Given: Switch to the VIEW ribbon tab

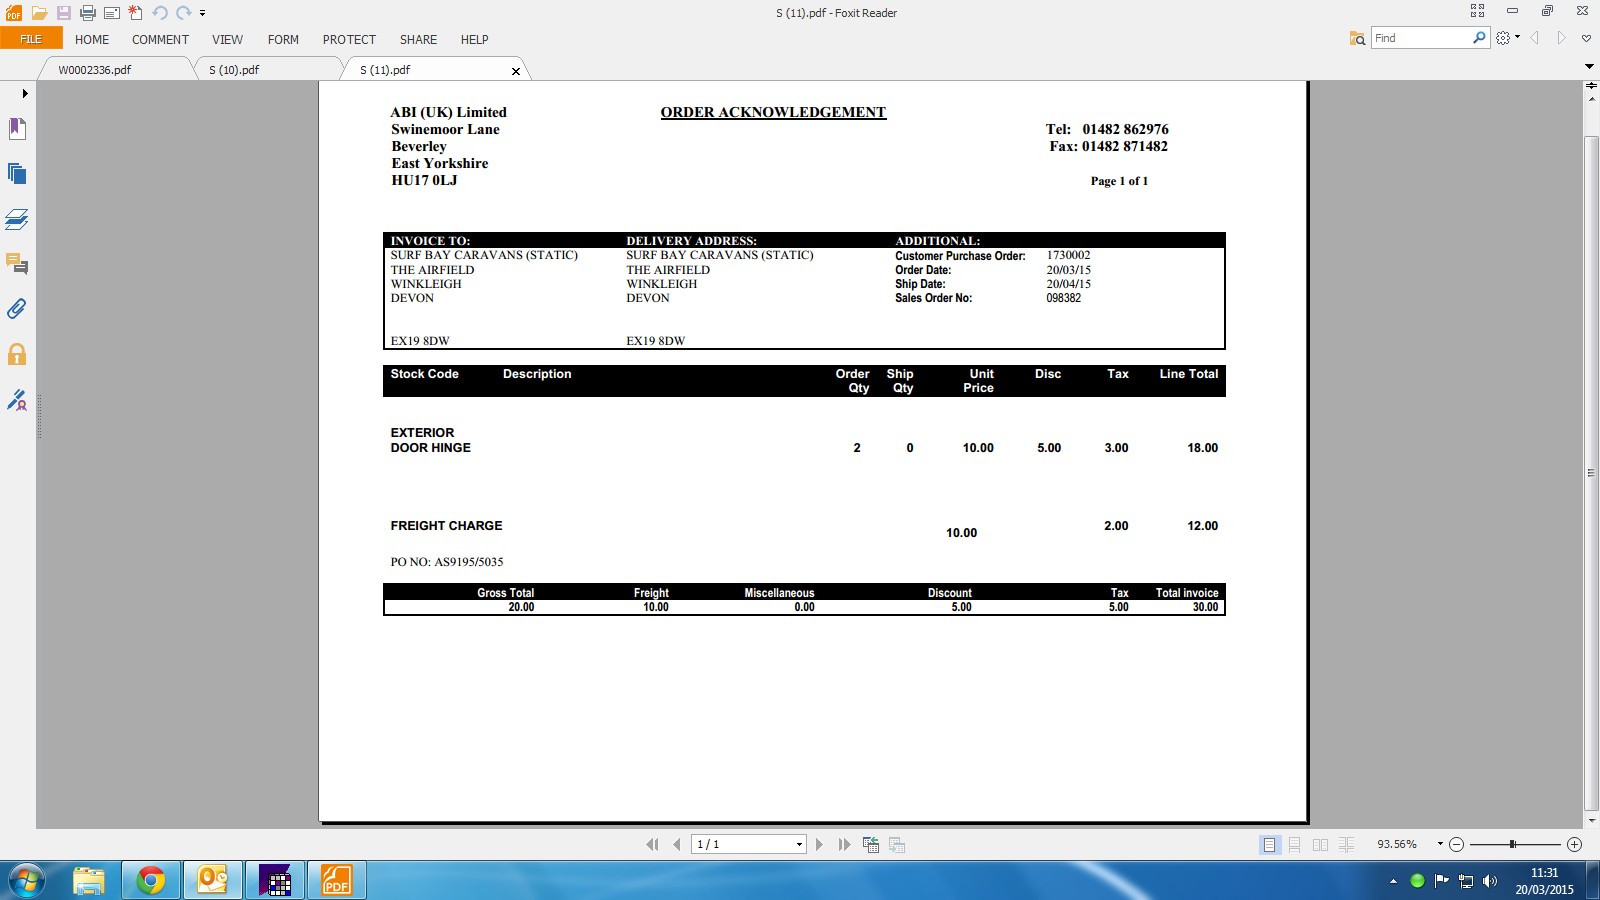Looking at the screenshot, I should point(227,40).
